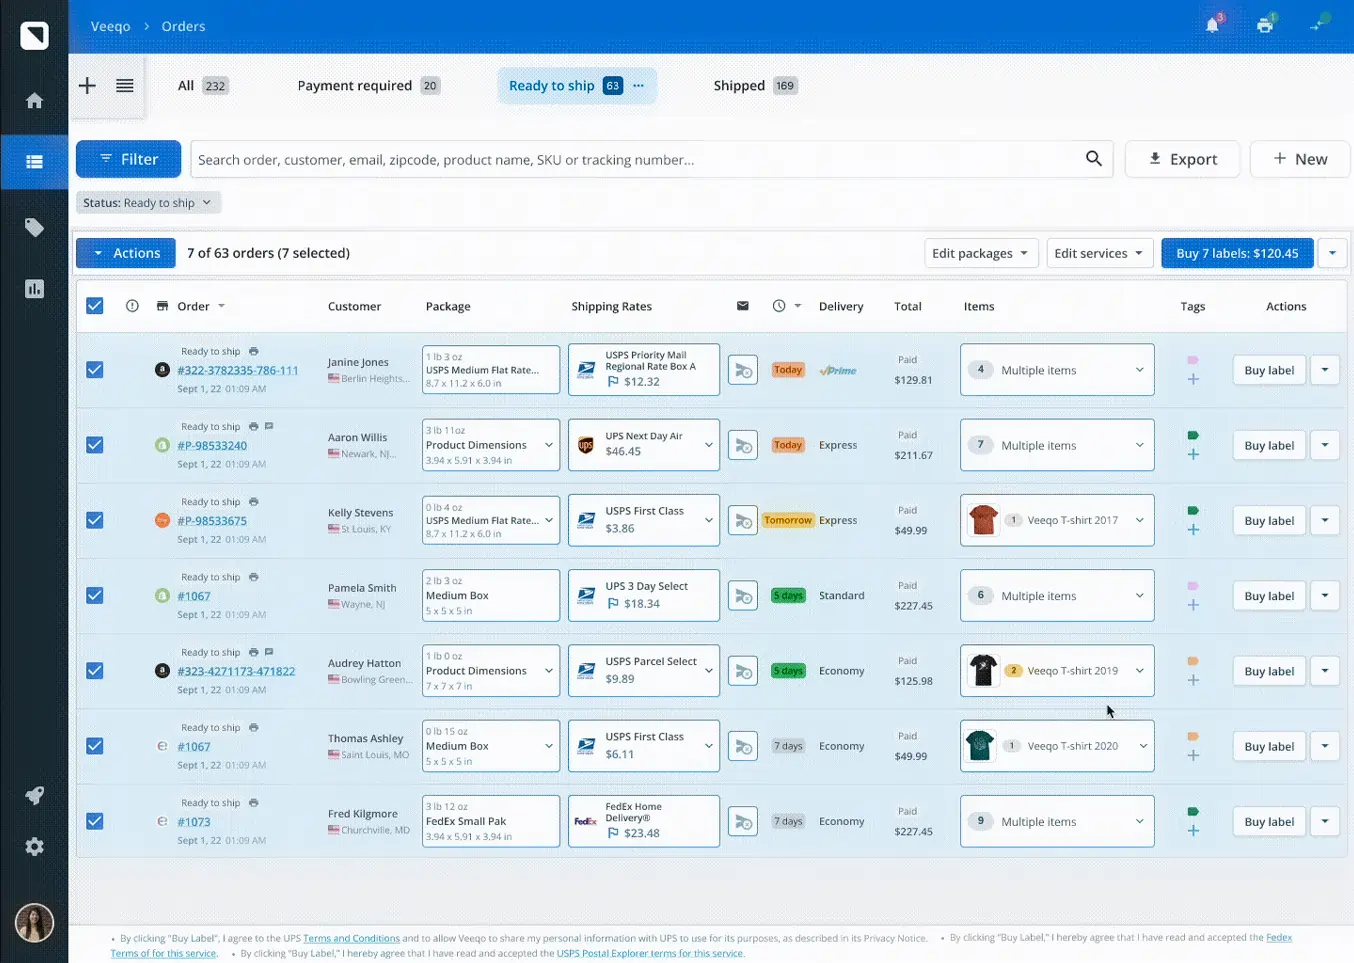Click the orange tag on Audrey Hatton order
The image size is (1354, 963).
click(1192, 661)
